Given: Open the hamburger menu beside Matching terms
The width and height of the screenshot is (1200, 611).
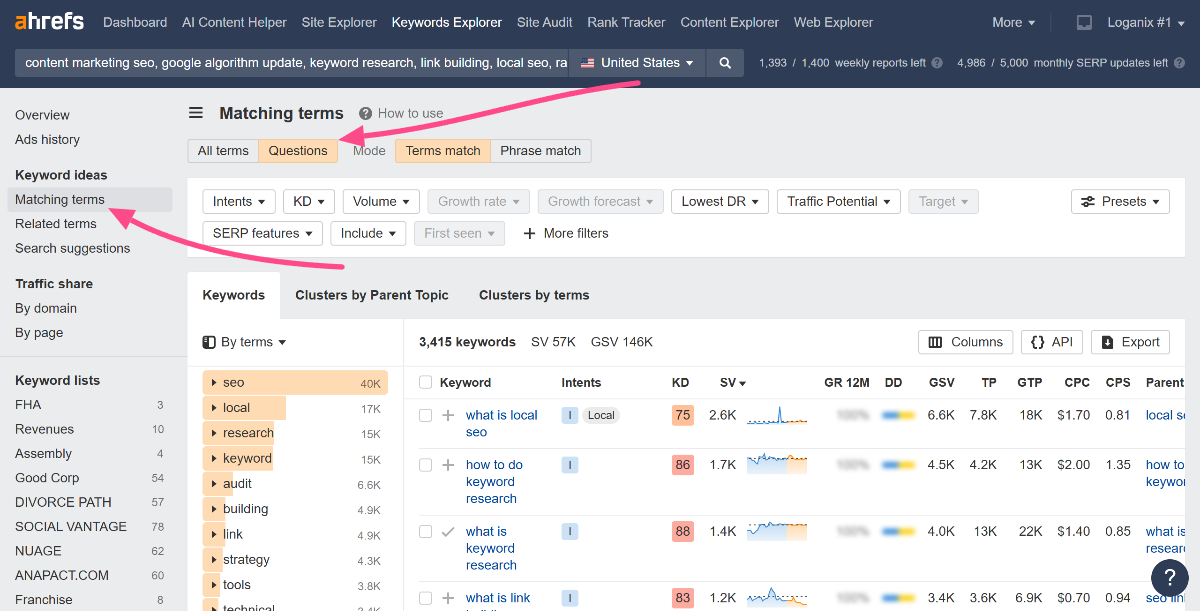Looking at the screenshot, I should click(196, 113).
